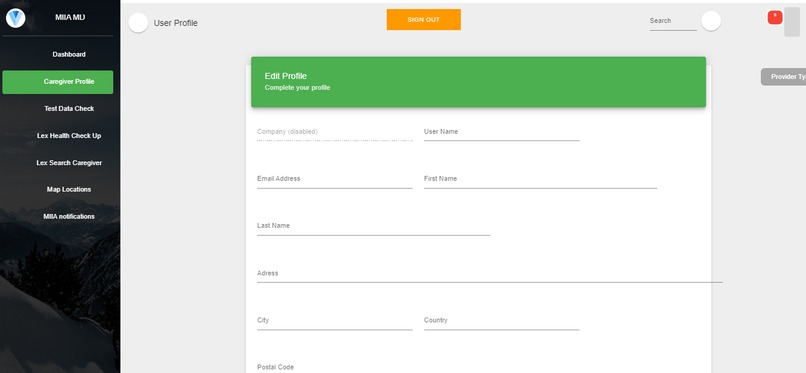Focus the City field
The width and height of the screenshot is (806, 373).
click(x=335, y=322)
